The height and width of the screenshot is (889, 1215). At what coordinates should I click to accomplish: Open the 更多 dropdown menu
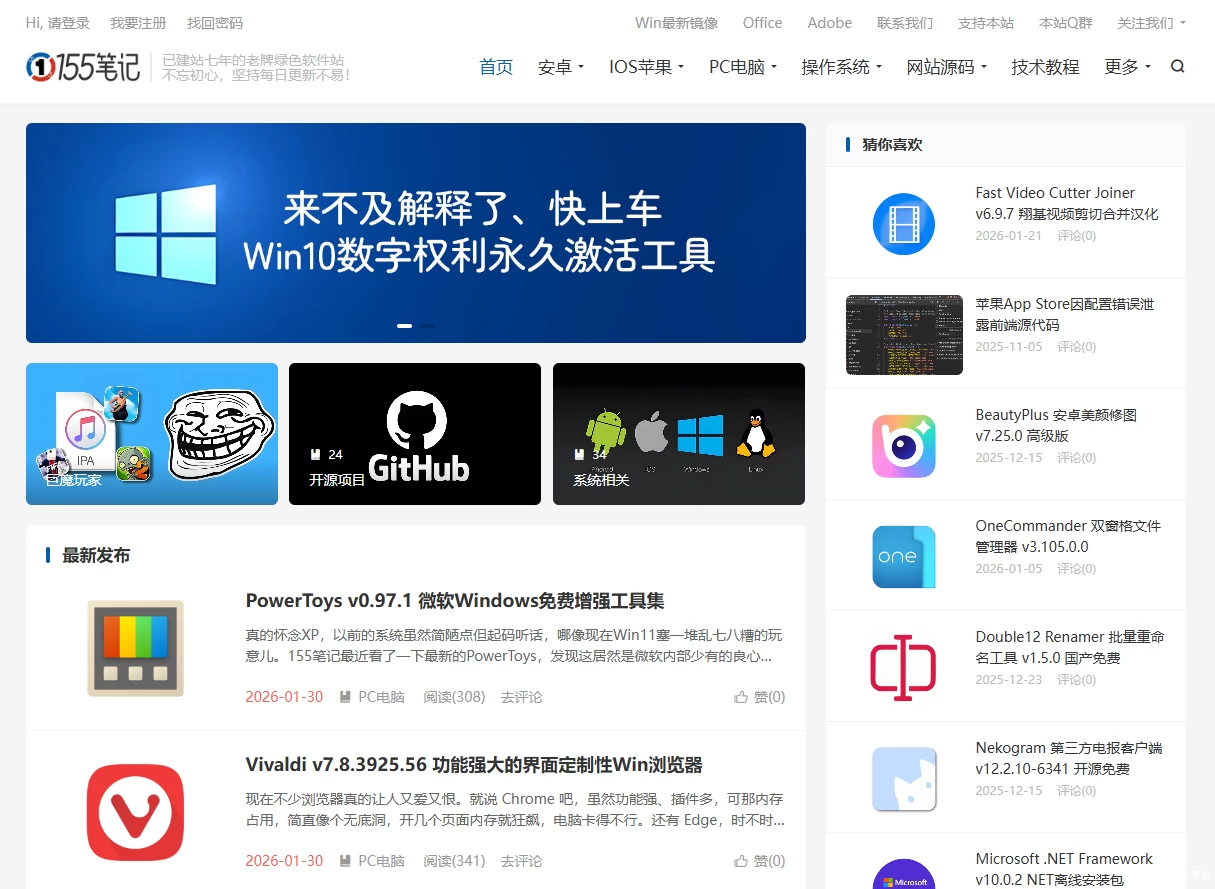click(x=1127, y=67)
